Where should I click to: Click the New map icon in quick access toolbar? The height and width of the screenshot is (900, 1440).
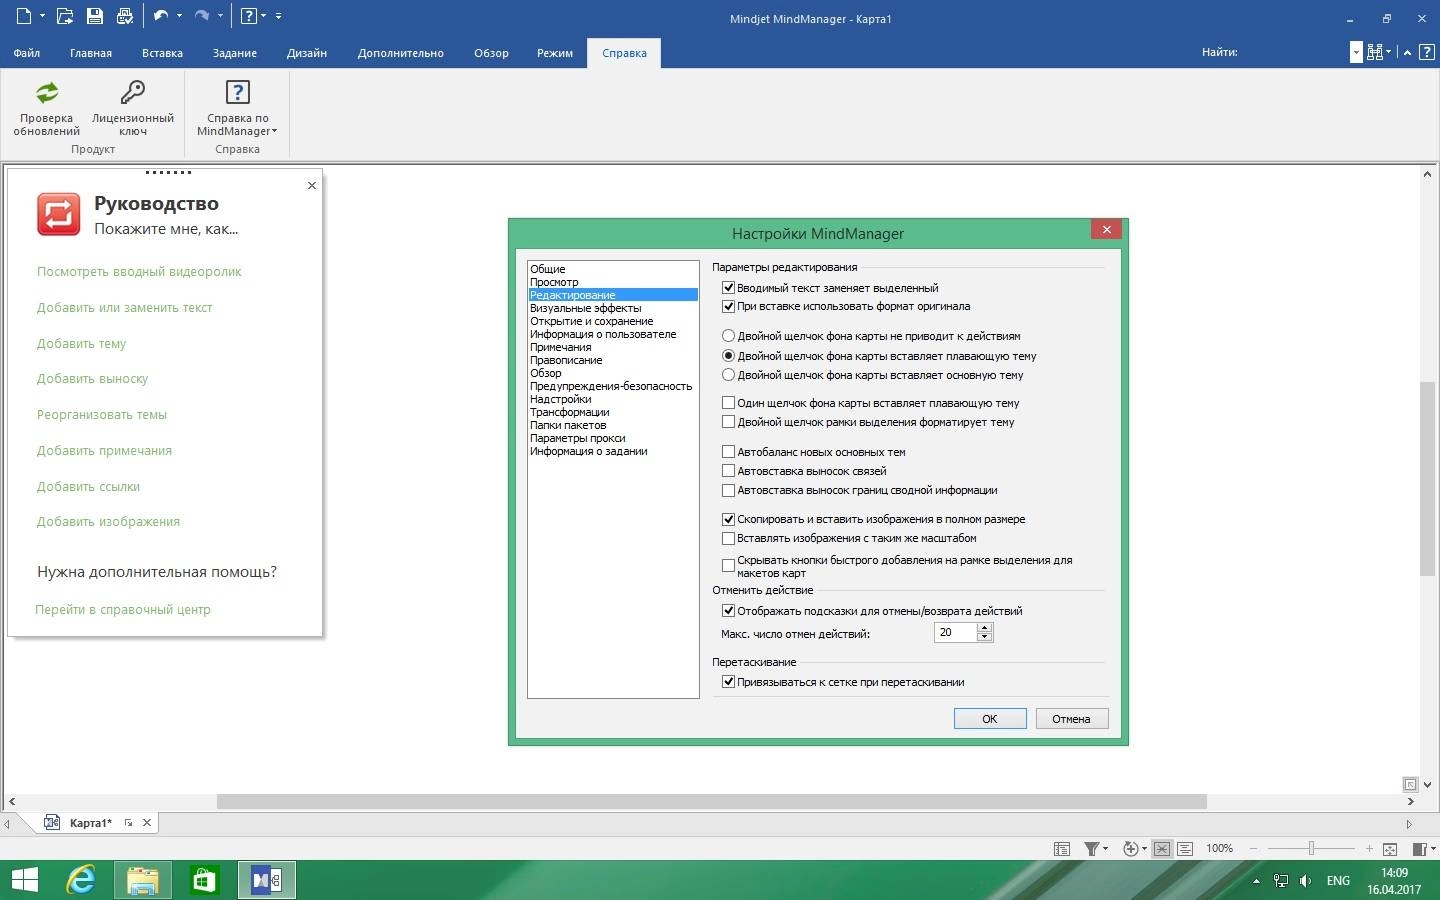click(x=24, y=16)
